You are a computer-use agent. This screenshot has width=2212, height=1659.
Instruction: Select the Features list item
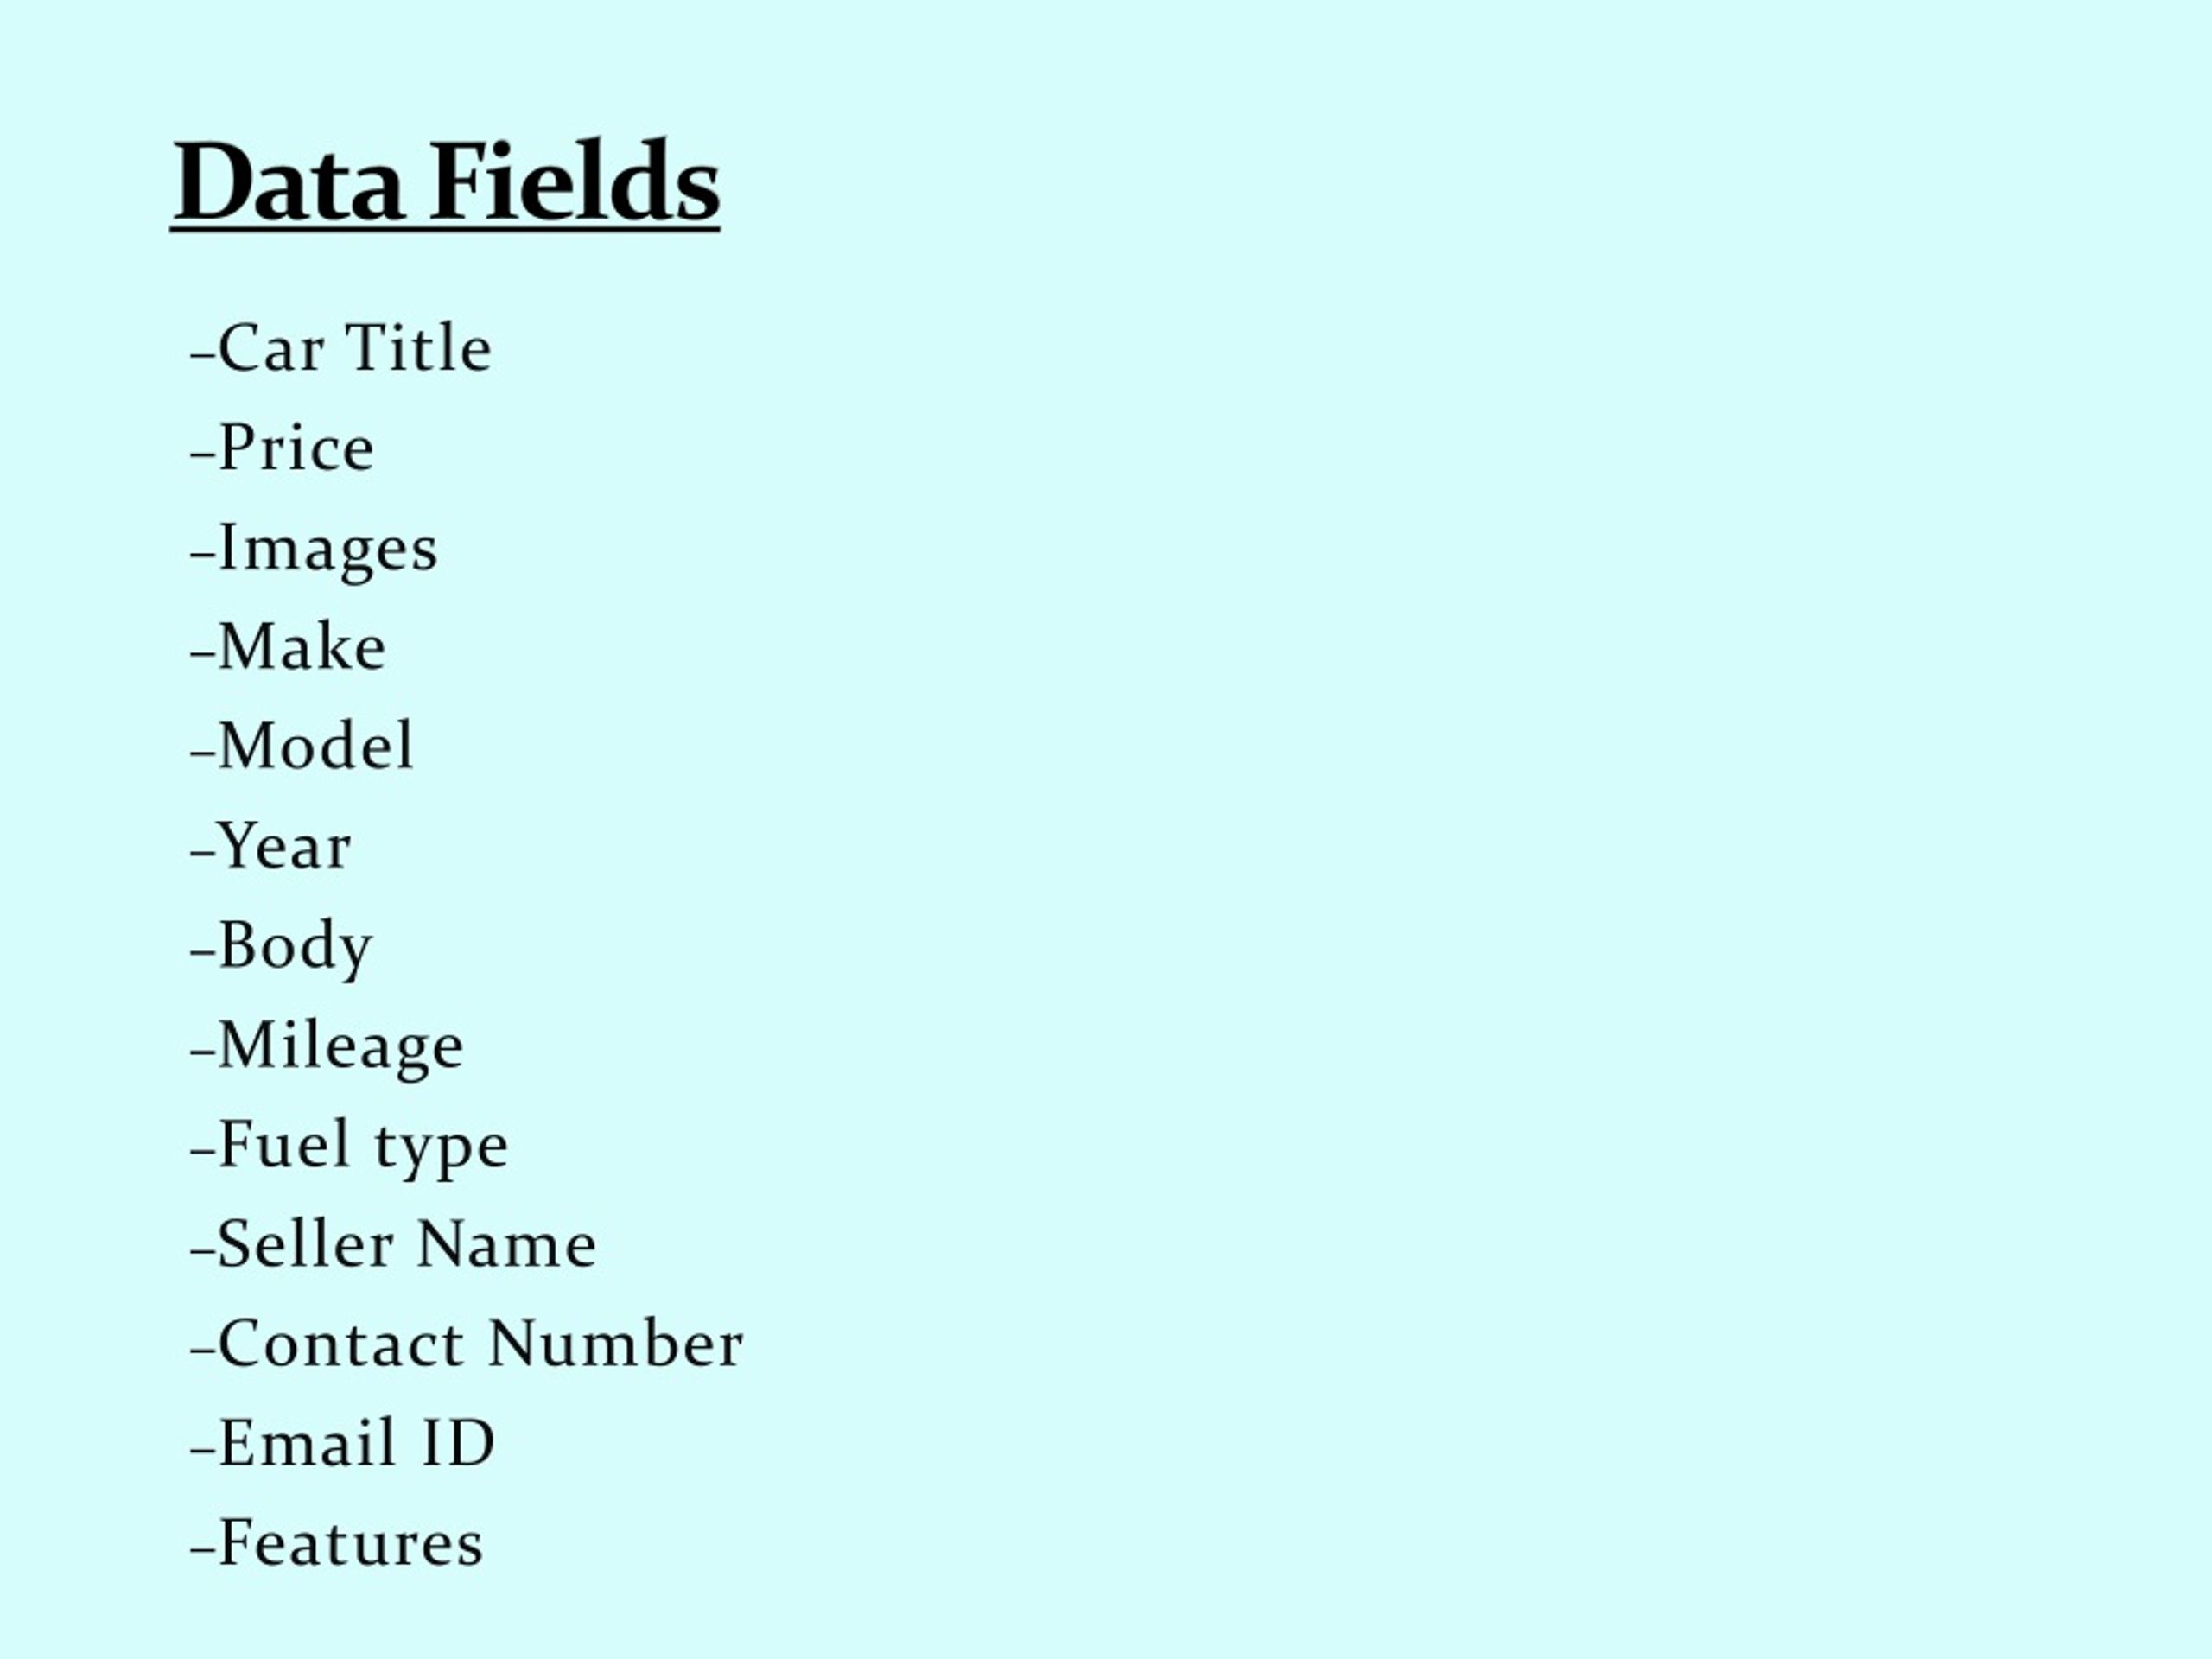(337, 1543)
